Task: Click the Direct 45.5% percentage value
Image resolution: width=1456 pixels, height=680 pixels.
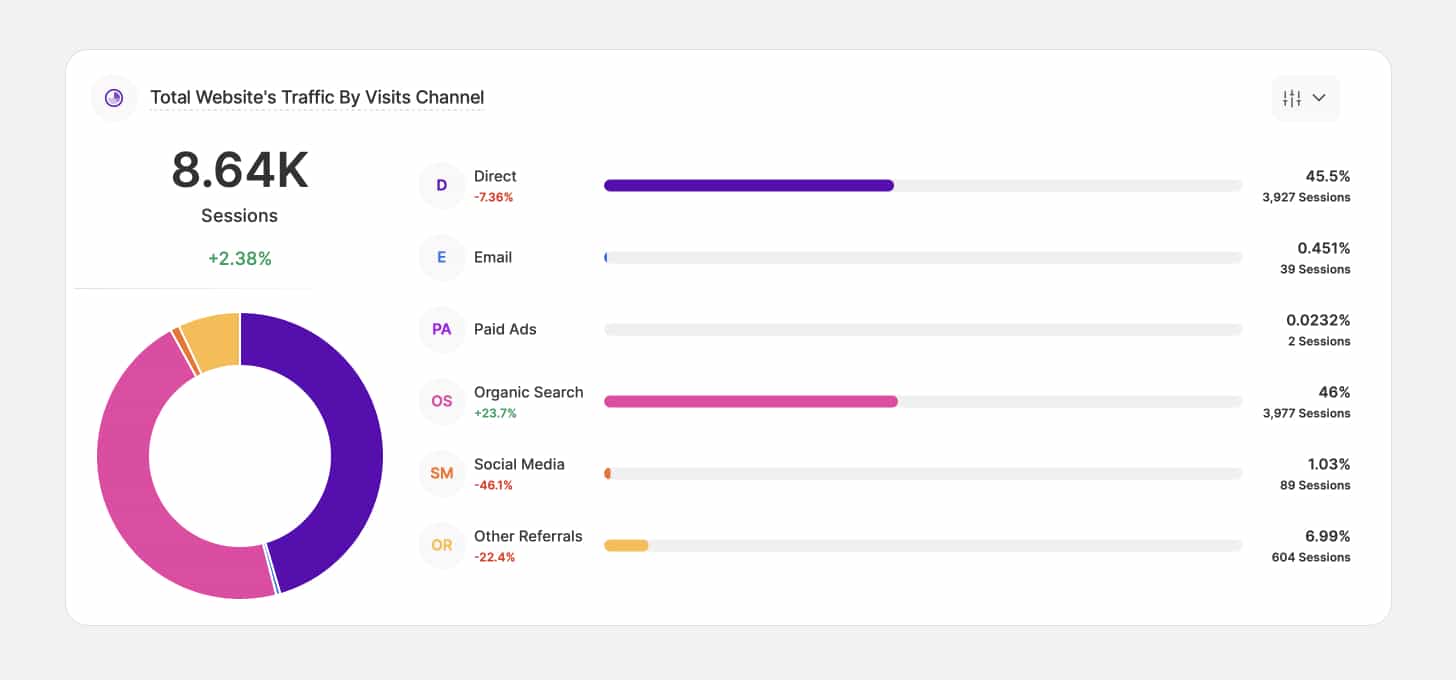Action: (1327, 176)
